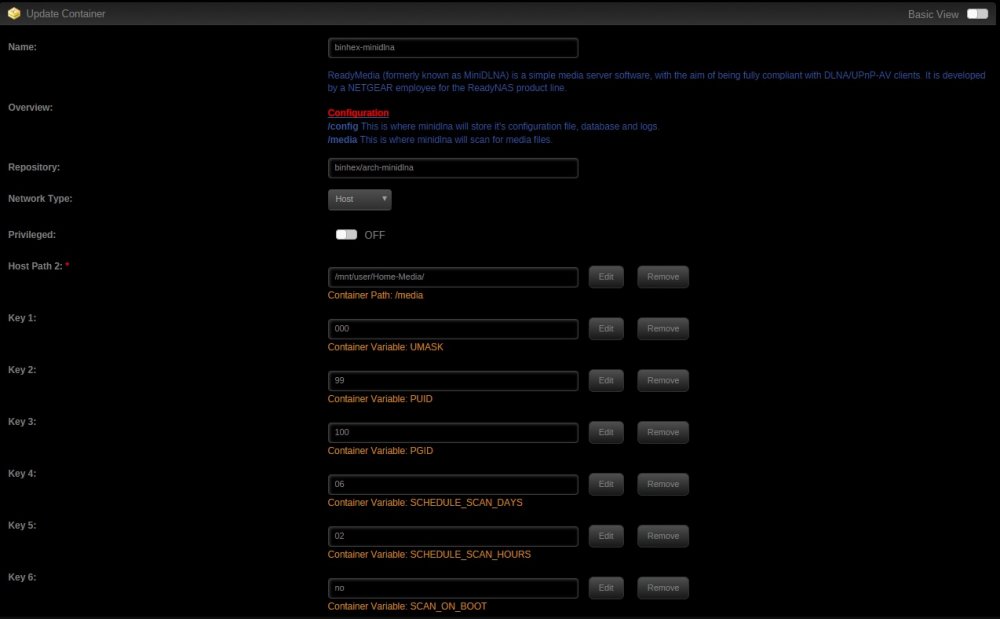The height and width of the screenshot is (619, 1000).
Task: Edit the SCHEDULE_SCAN_DAYS variable
Action: pos(606,484)
